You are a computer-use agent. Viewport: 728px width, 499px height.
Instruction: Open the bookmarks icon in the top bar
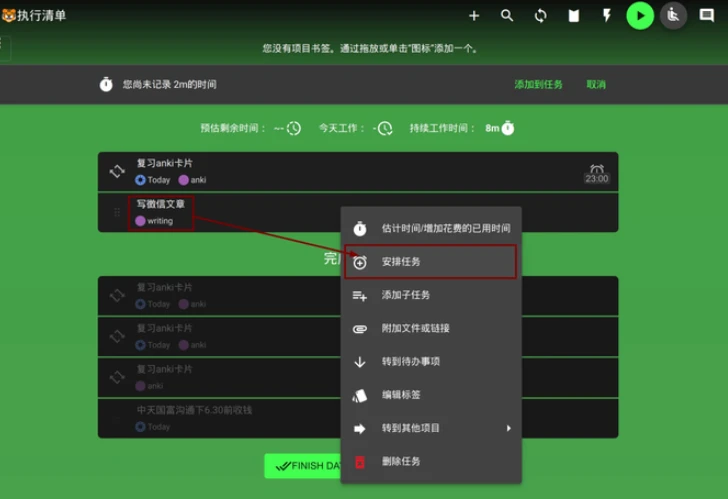574,16
